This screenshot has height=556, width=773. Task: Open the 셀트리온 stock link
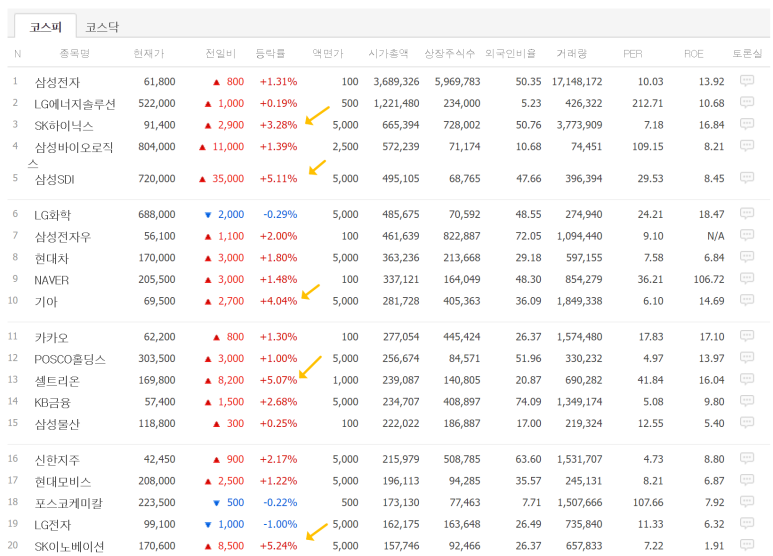57,381
